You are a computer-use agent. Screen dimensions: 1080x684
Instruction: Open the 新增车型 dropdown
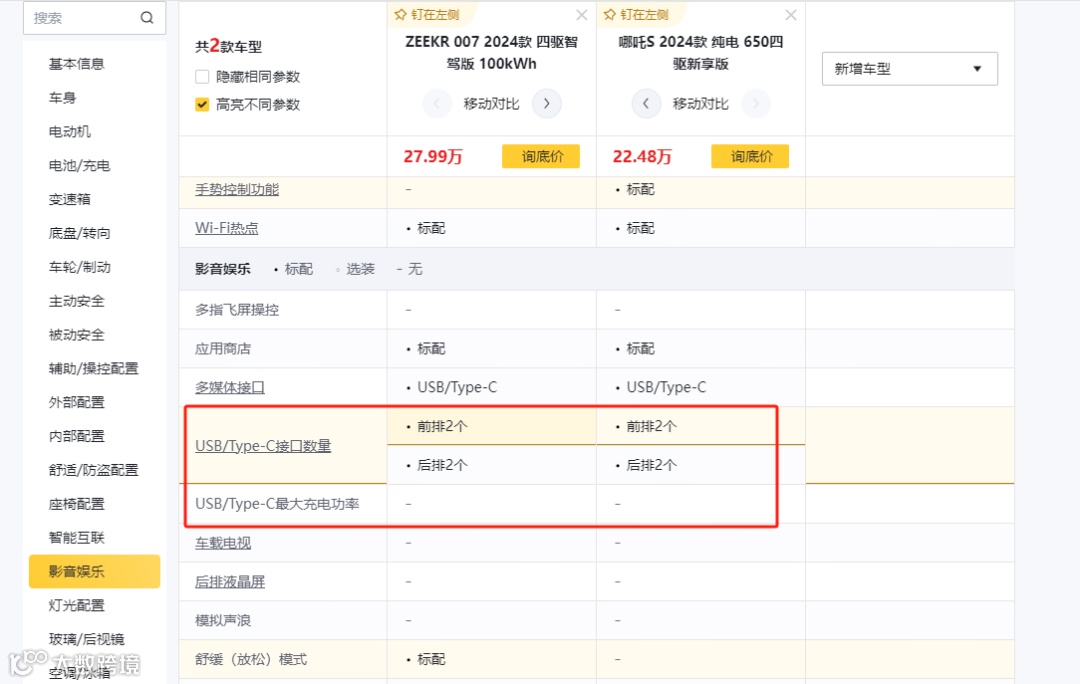click(x=909, y=69)
